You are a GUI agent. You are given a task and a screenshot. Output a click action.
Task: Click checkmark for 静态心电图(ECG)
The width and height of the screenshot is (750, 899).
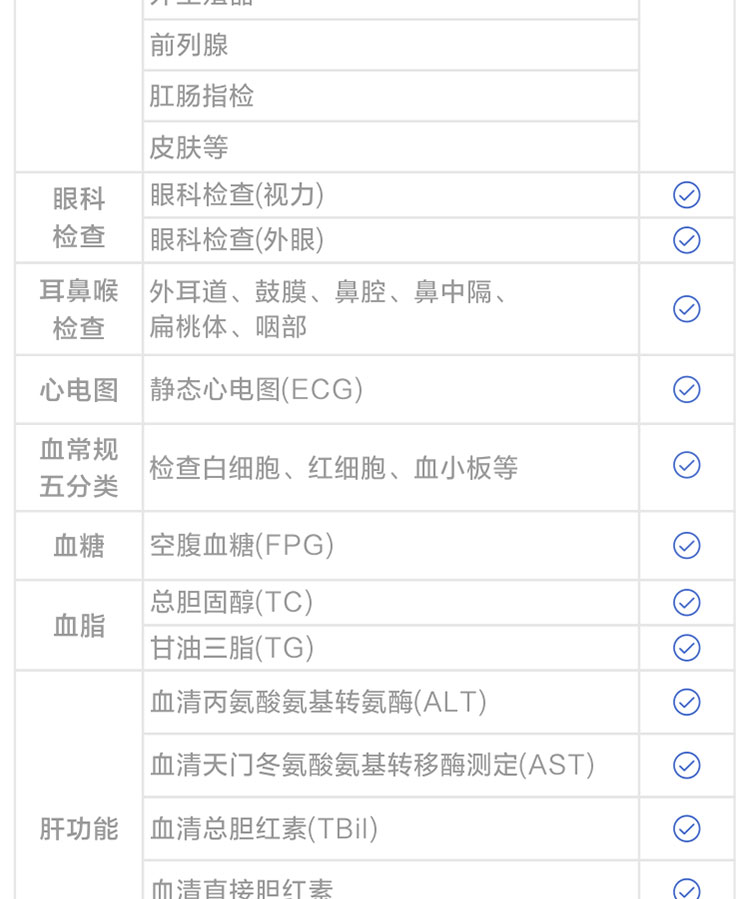[x=686, y=389]
